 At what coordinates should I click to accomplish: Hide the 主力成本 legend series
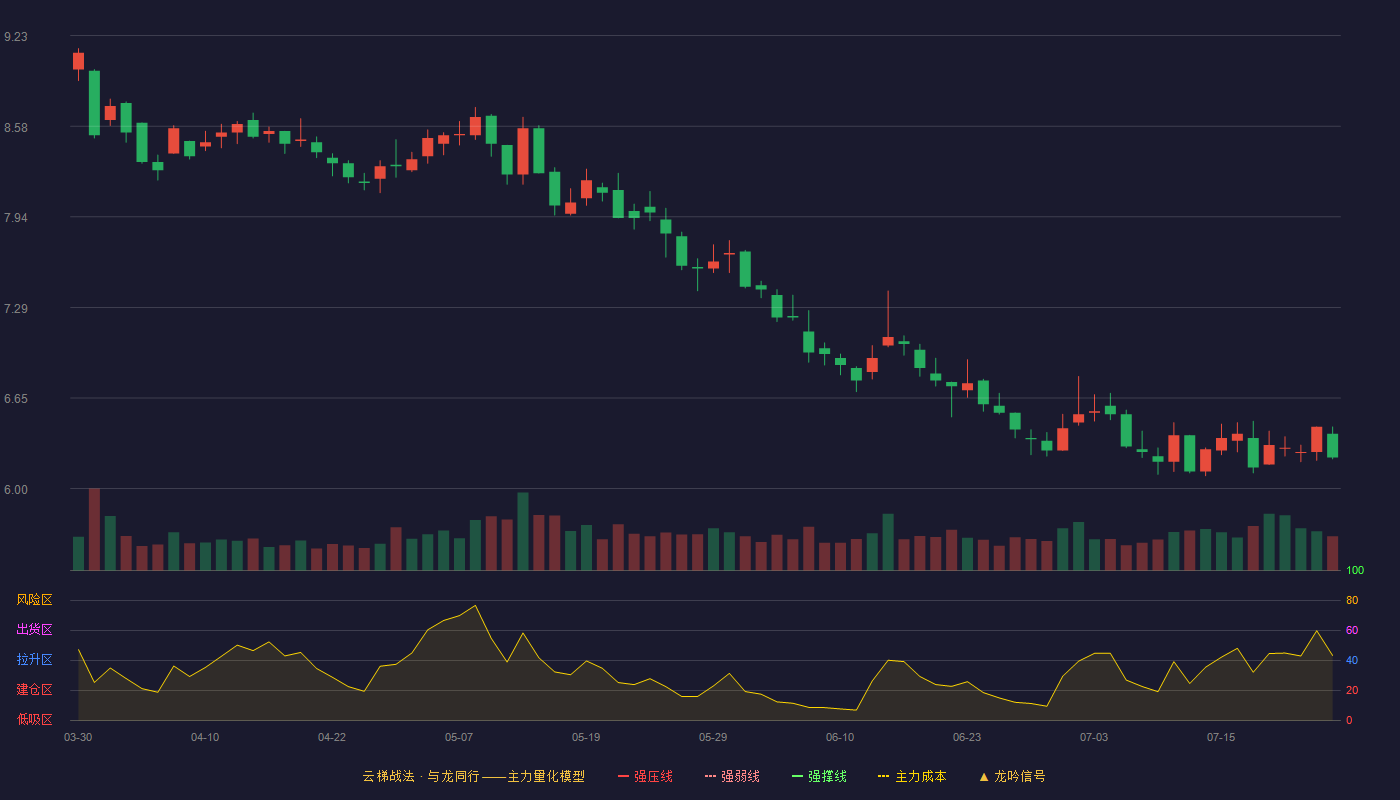(912, 776)
